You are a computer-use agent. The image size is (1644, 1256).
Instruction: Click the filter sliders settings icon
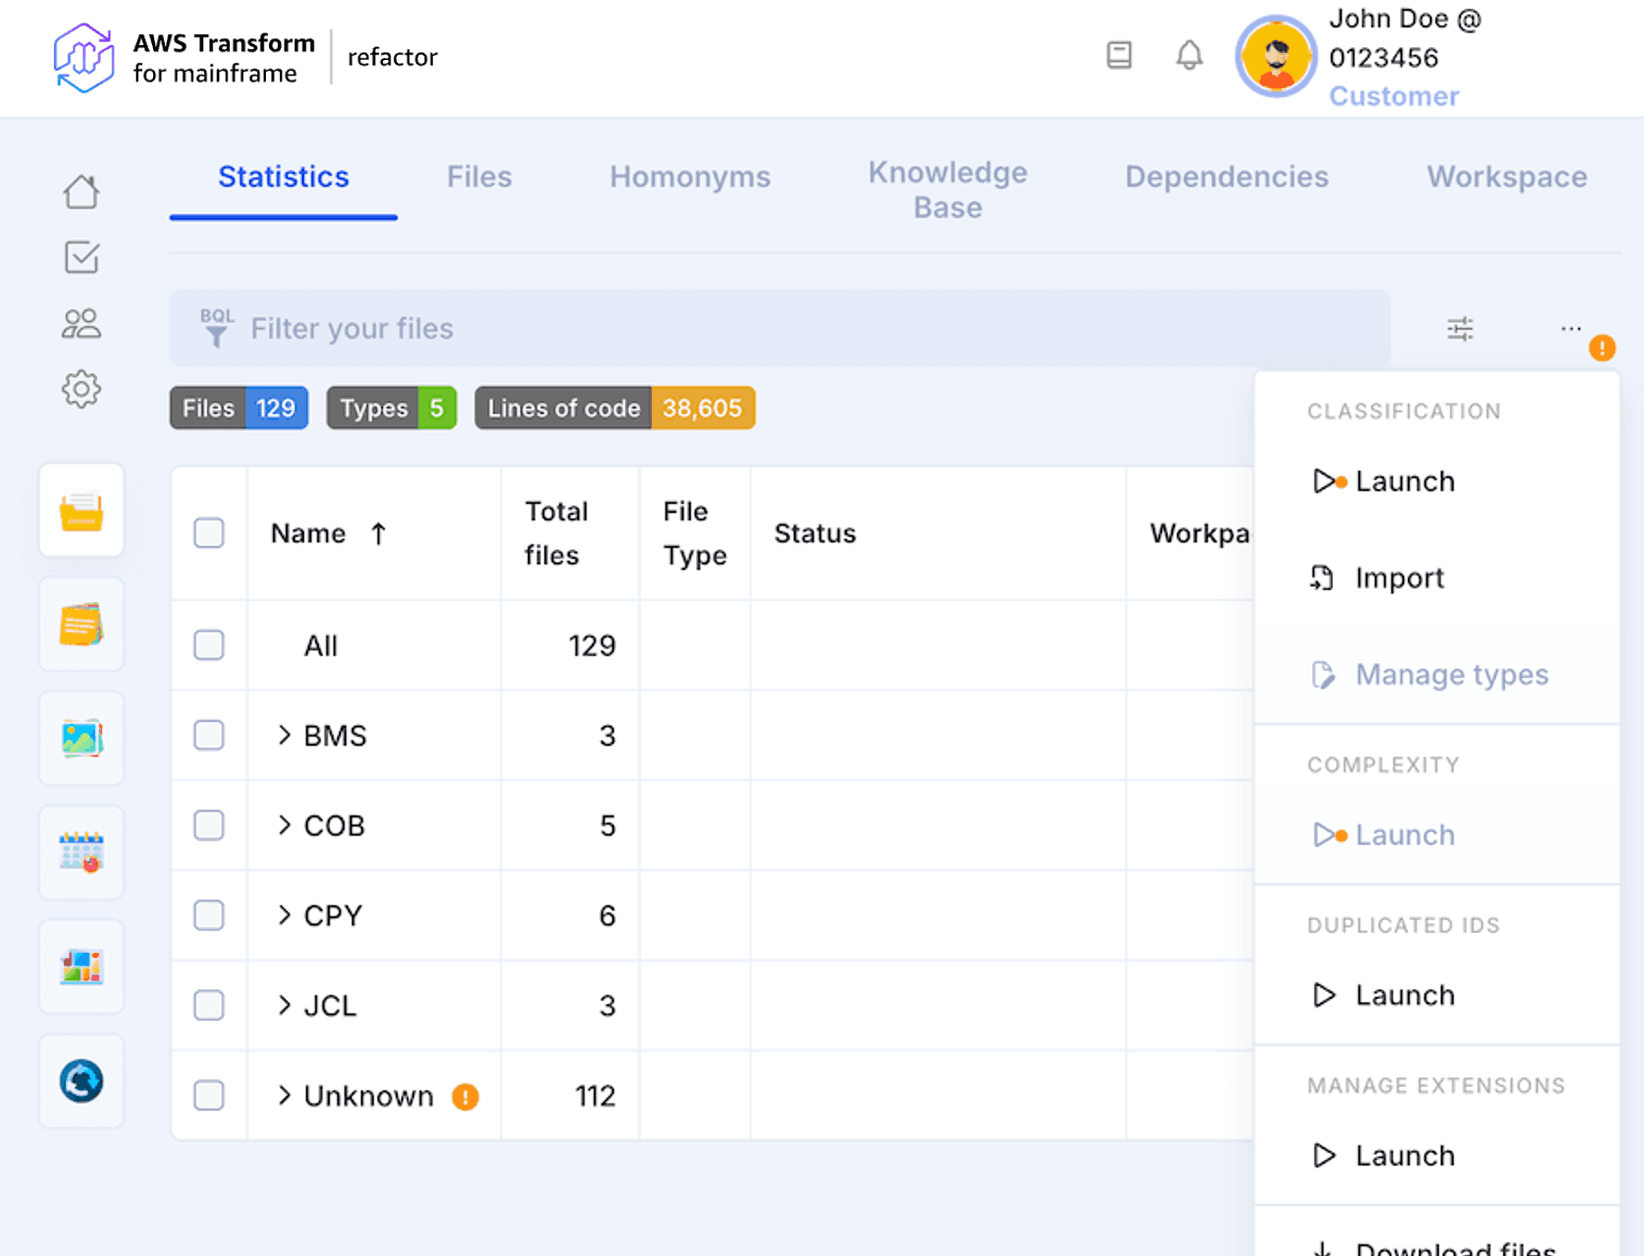(x=1460, y=328)
